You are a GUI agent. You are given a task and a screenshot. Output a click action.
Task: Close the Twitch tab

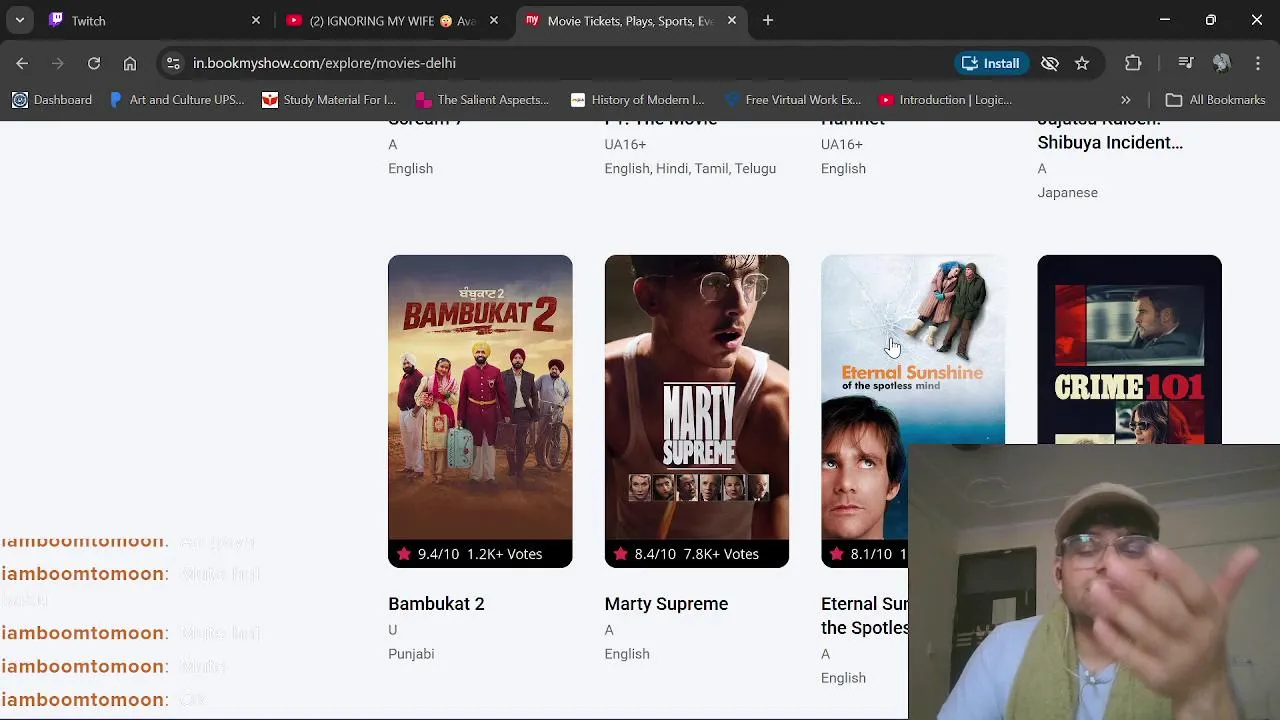(256, 20)
